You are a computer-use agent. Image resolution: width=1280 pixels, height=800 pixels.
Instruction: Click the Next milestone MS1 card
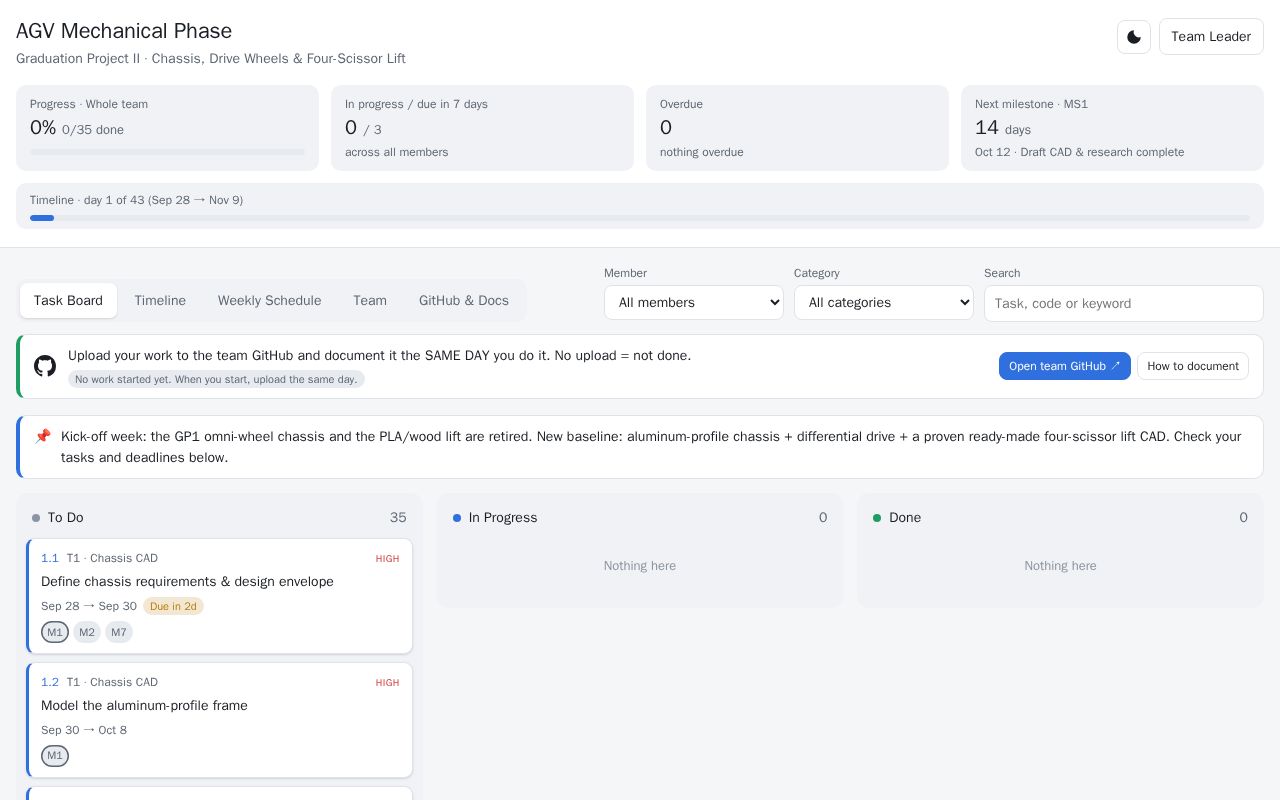(1112, 128)
